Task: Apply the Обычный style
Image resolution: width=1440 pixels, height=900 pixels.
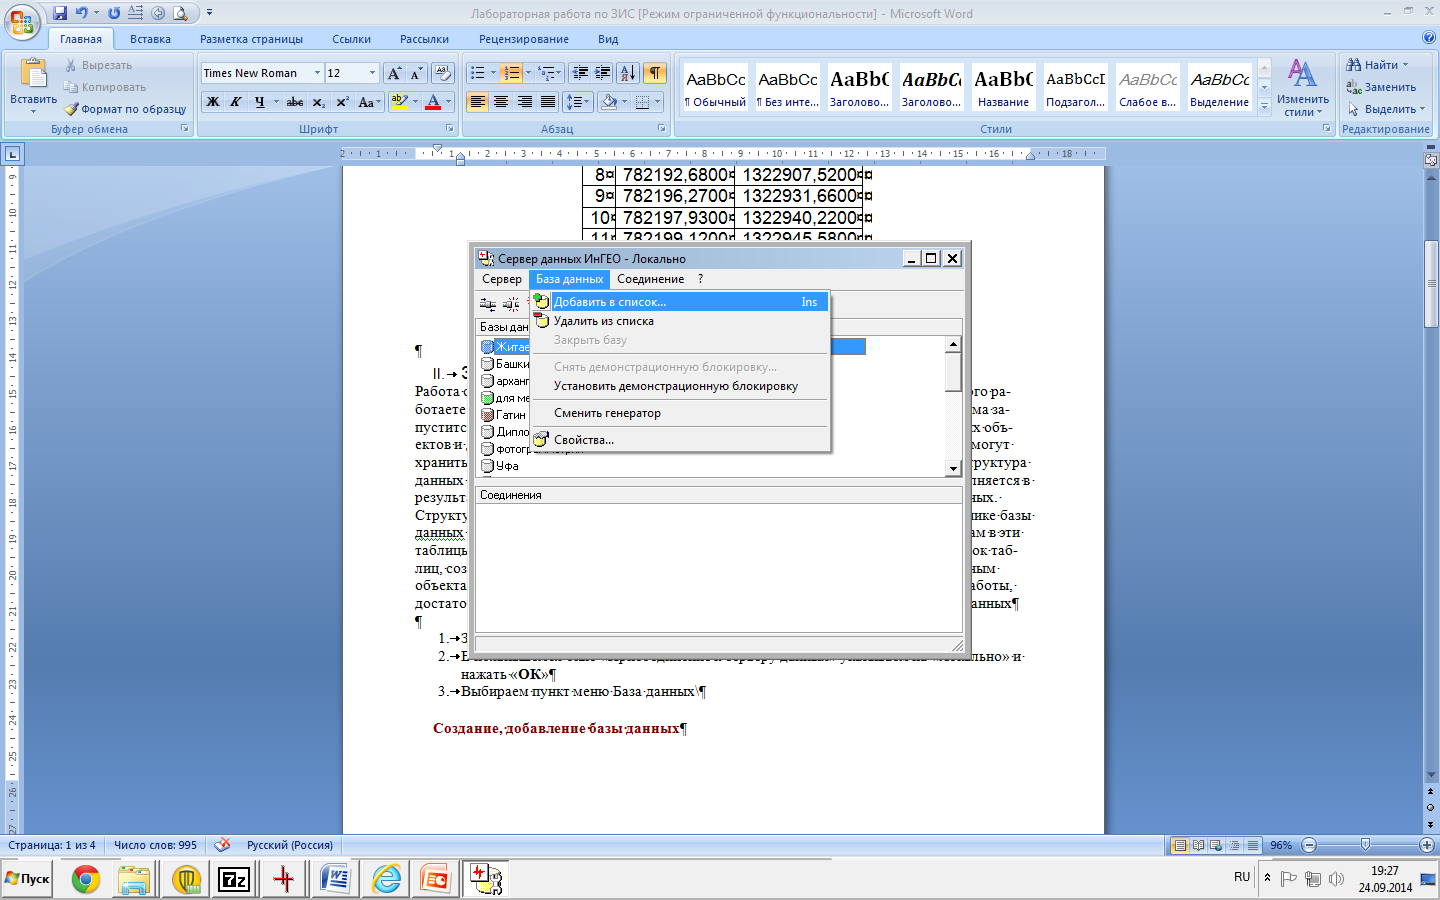Action: 716,88
